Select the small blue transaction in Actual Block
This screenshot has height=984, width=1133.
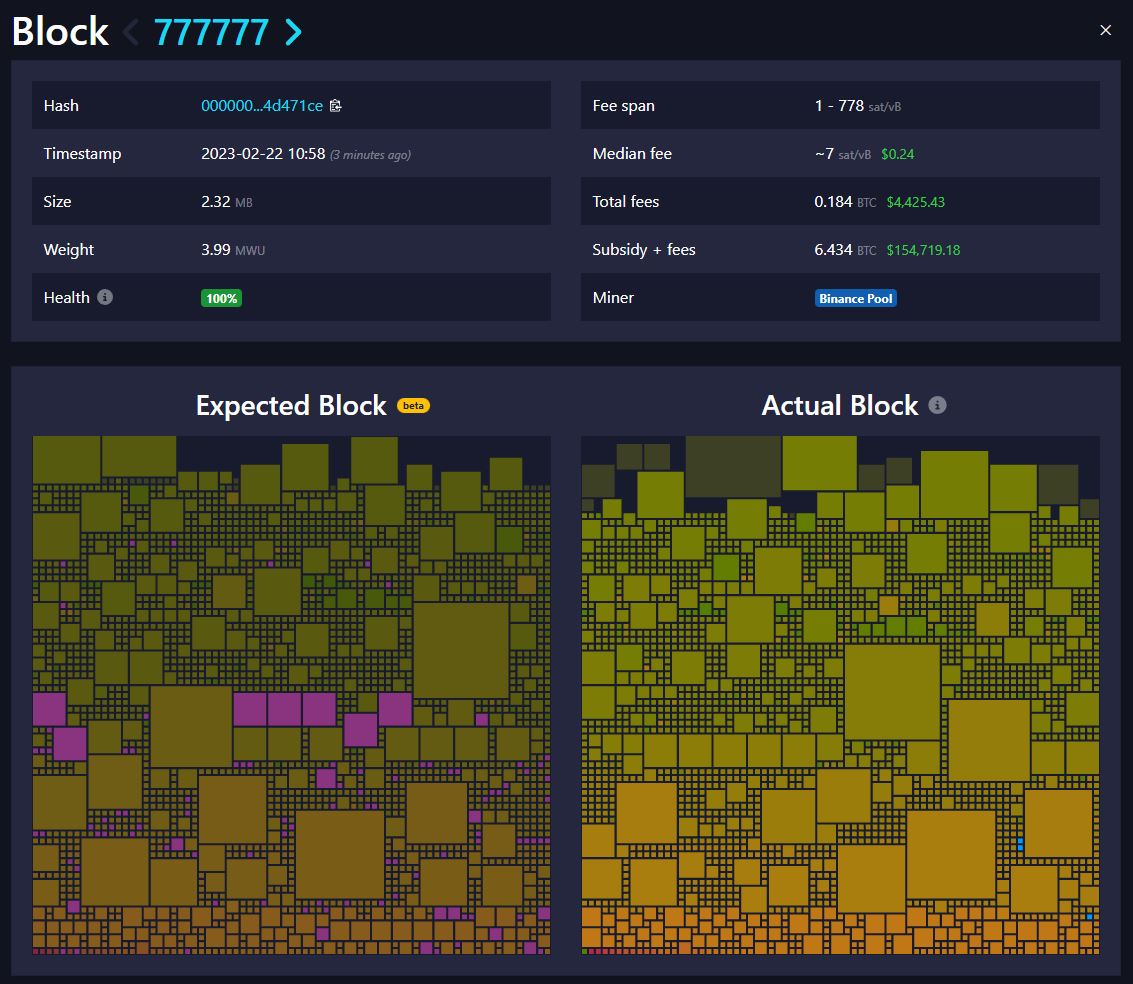click(x=1020, y=845)
